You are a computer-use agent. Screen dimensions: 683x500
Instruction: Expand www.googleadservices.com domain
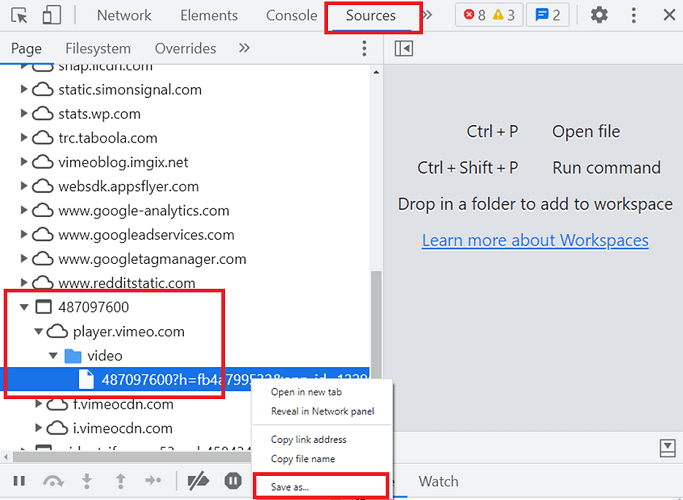(x=24, y=234)
